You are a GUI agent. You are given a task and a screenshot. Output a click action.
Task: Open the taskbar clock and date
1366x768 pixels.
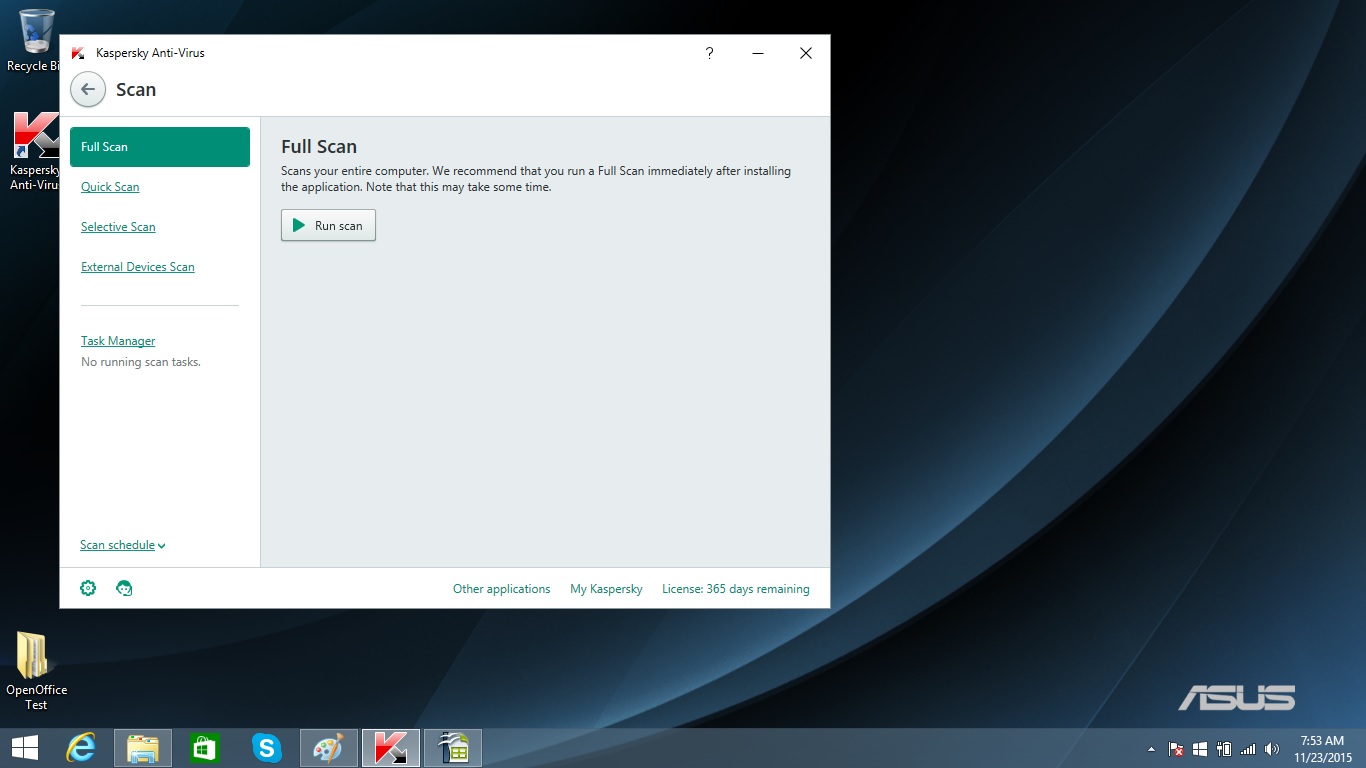(x=1322, y=749)
